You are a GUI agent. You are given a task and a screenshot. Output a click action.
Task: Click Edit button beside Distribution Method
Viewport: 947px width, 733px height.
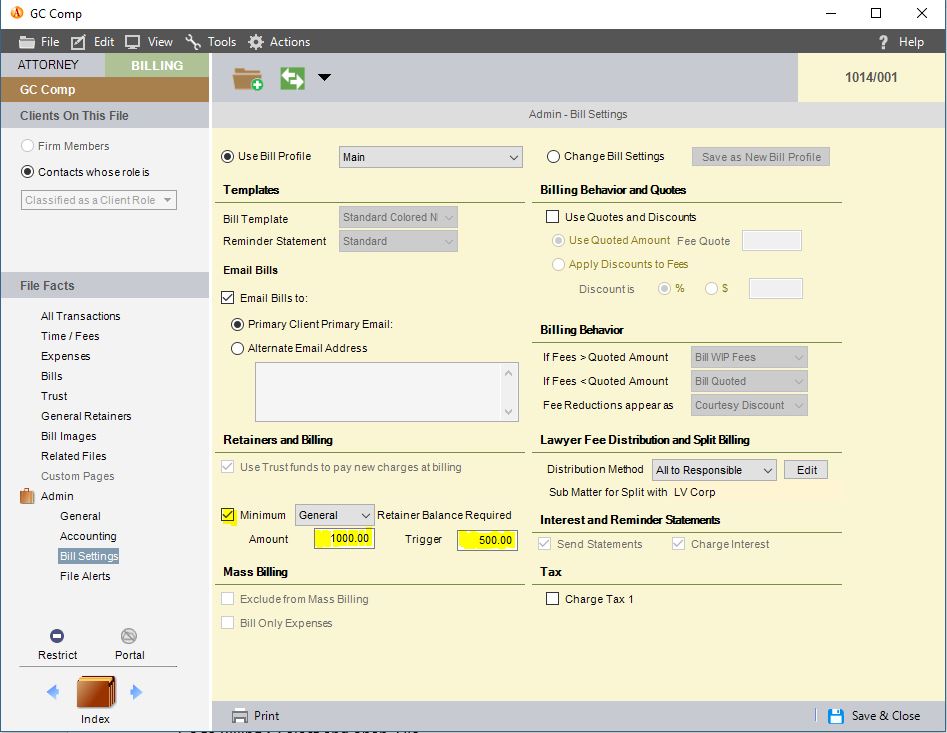(806, 470)
